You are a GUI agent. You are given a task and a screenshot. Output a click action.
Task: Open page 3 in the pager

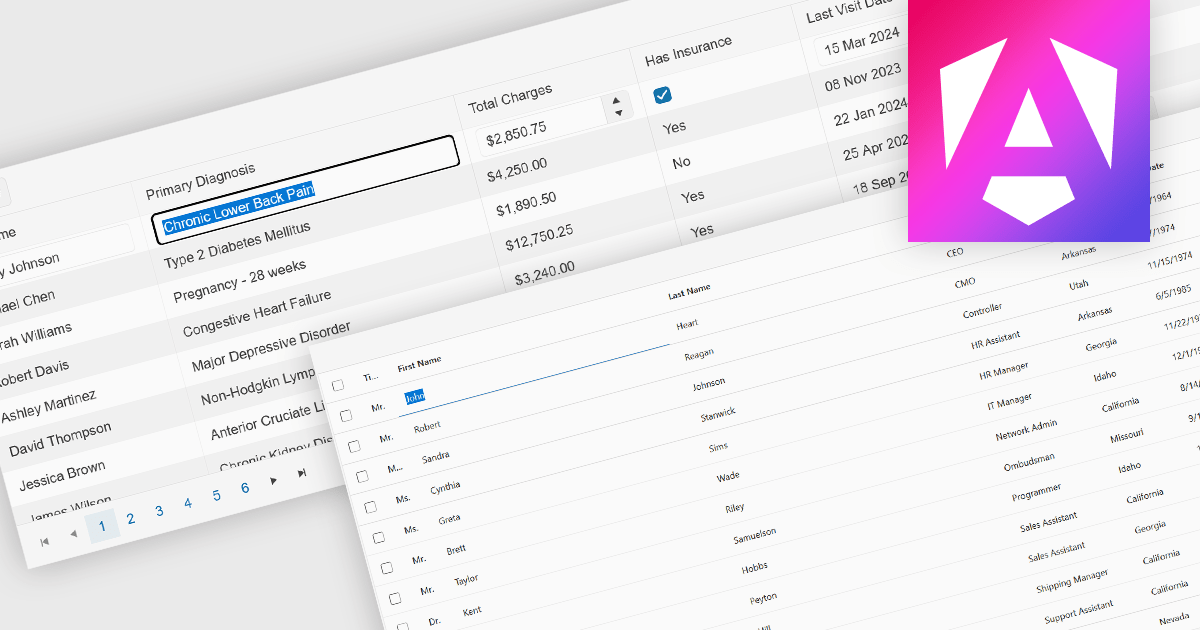(159, 511)
